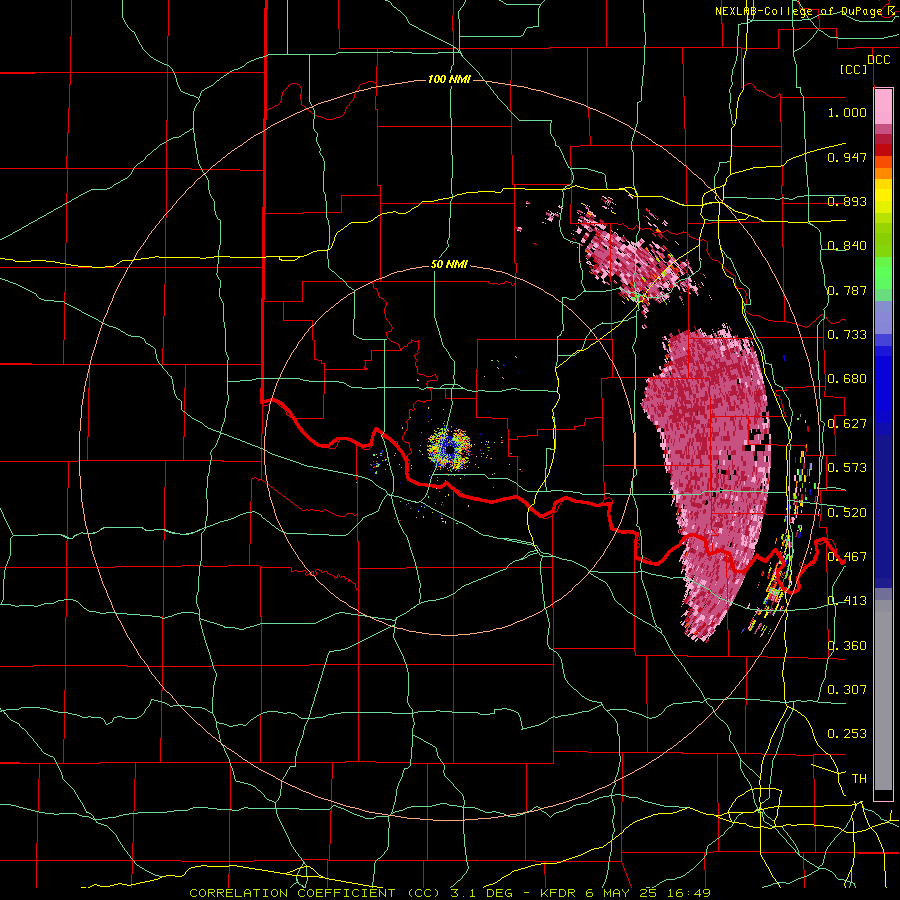Click the 16:49 timestamp in the footer

691,893
